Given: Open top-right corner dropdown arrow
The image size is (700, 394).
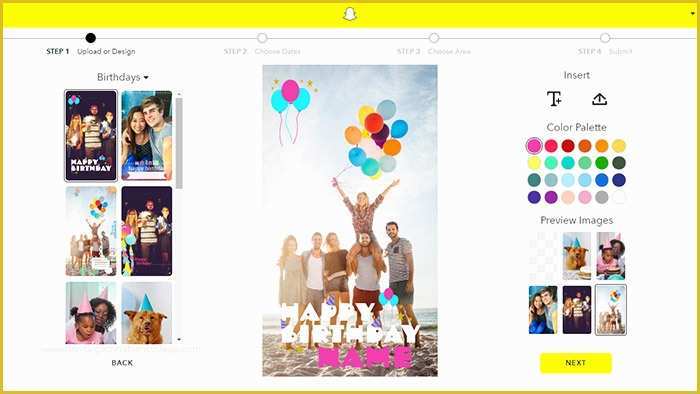Looking at the screenshot, I should (693, 13).
